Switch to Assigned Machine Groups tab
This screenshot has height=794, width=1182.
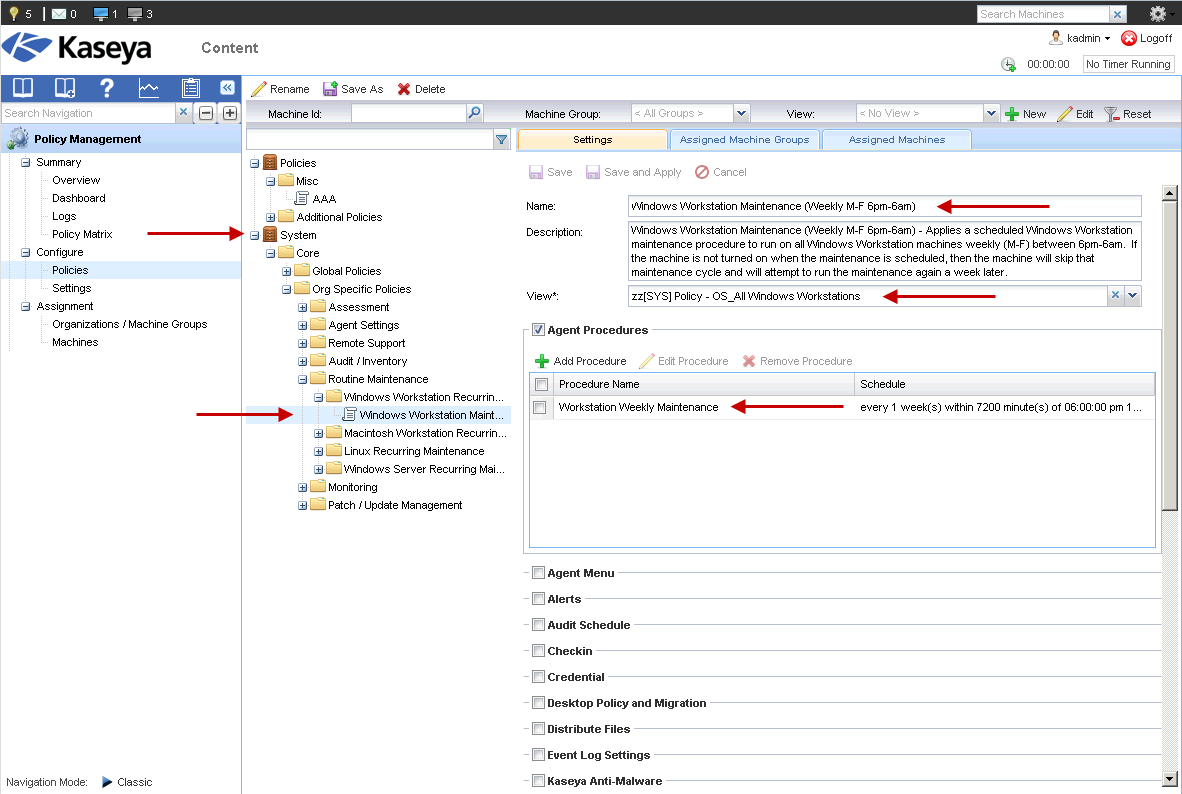click(x=744, y=140)
